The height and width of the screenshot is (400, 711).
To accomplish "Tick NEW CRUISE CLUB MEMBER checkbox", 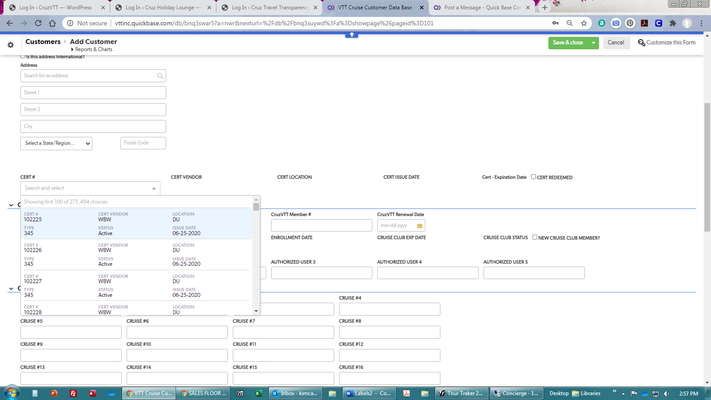I will coord(535,237).
